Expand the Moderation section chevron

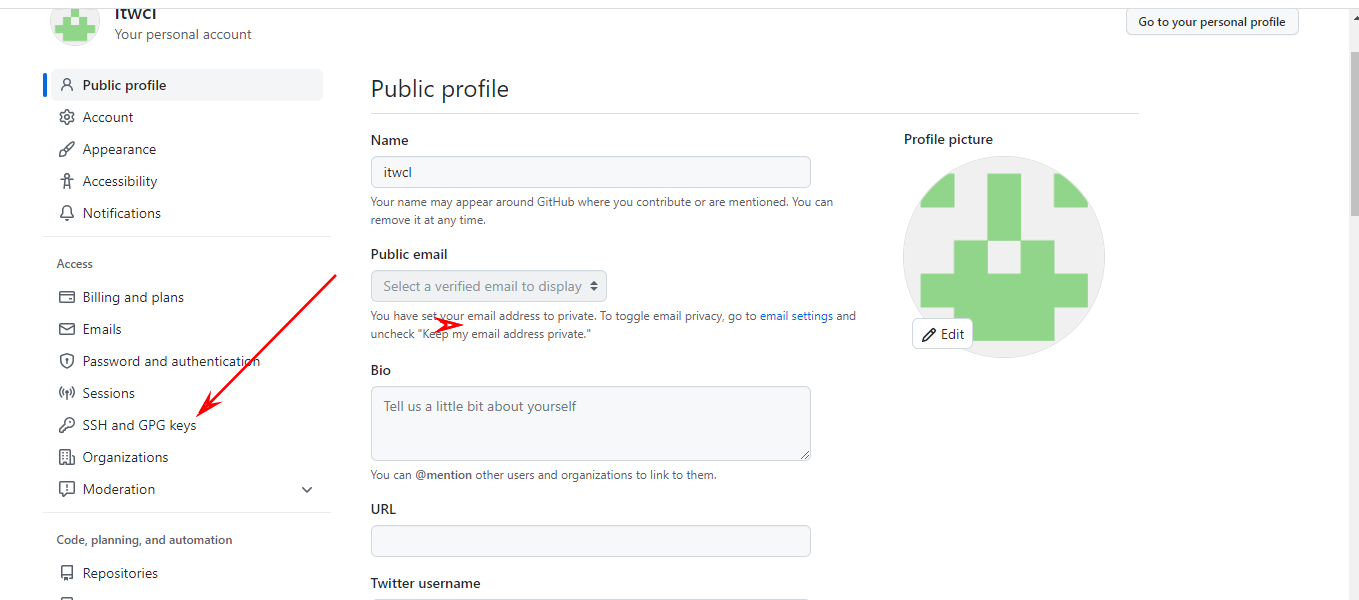[x=307, y=489]
